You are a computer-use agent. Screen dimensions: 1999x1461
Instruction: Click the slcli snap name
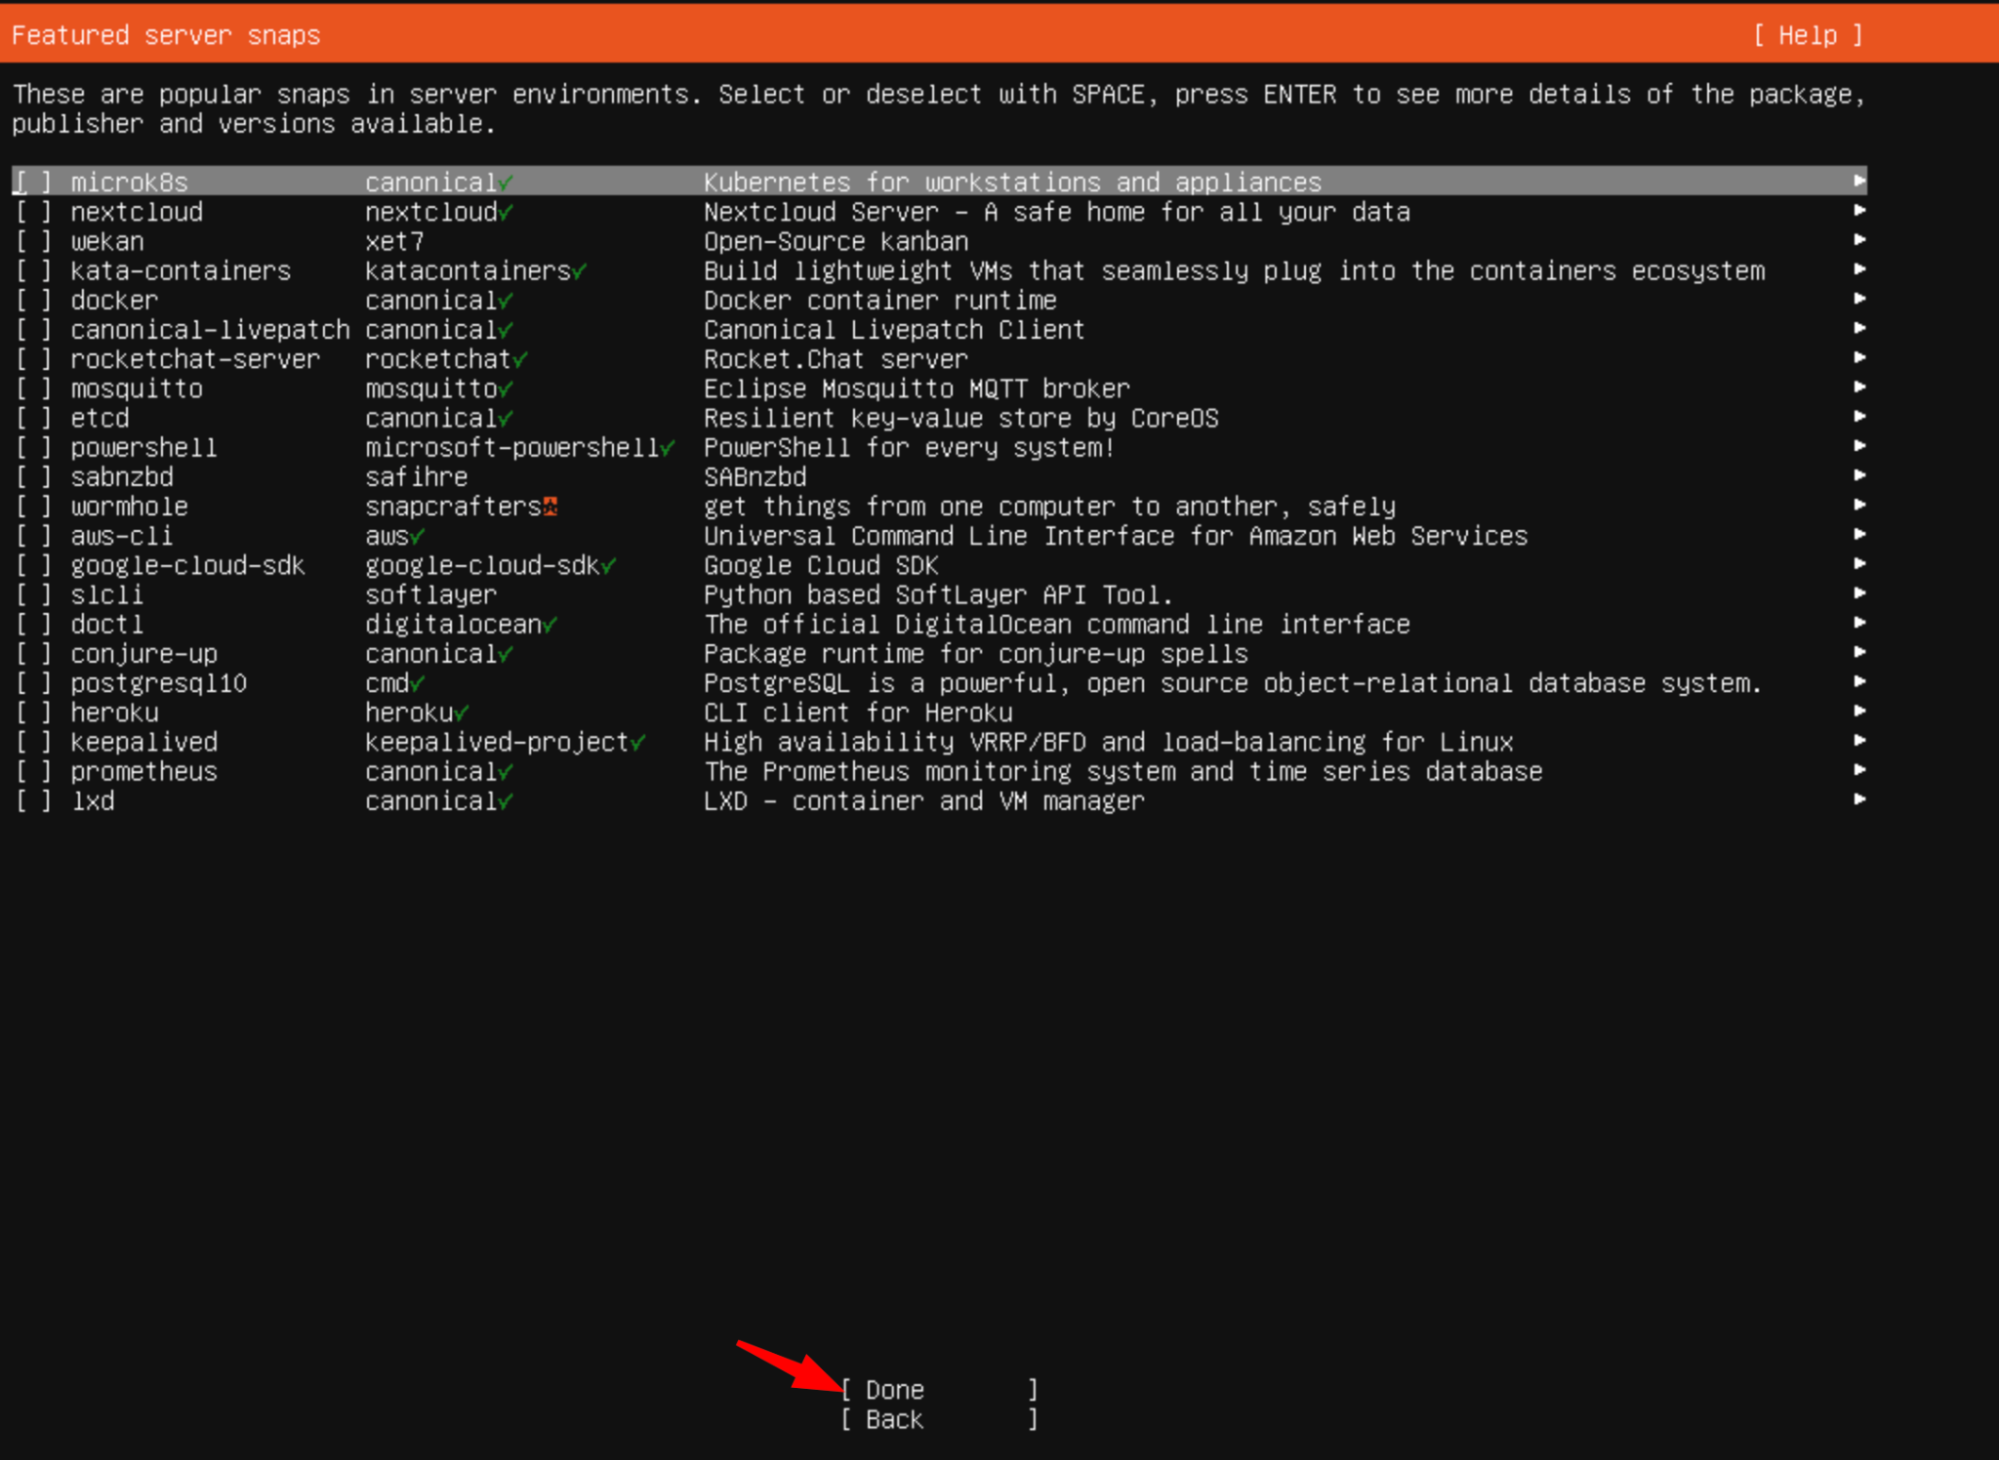[107, 595]
